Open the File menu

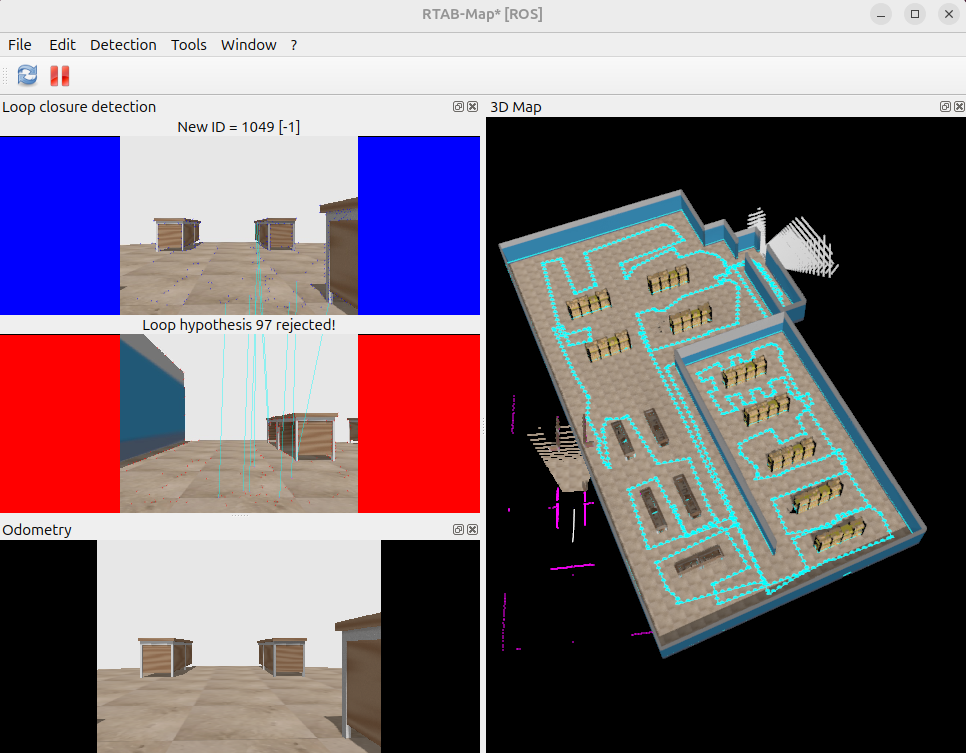pos(20,45)
